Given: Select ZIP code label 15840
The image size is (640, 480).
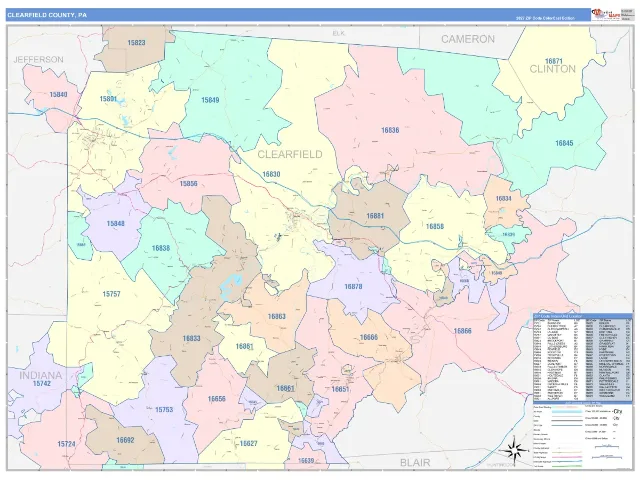Looking at the screenshot, I should tap(58, 94).
